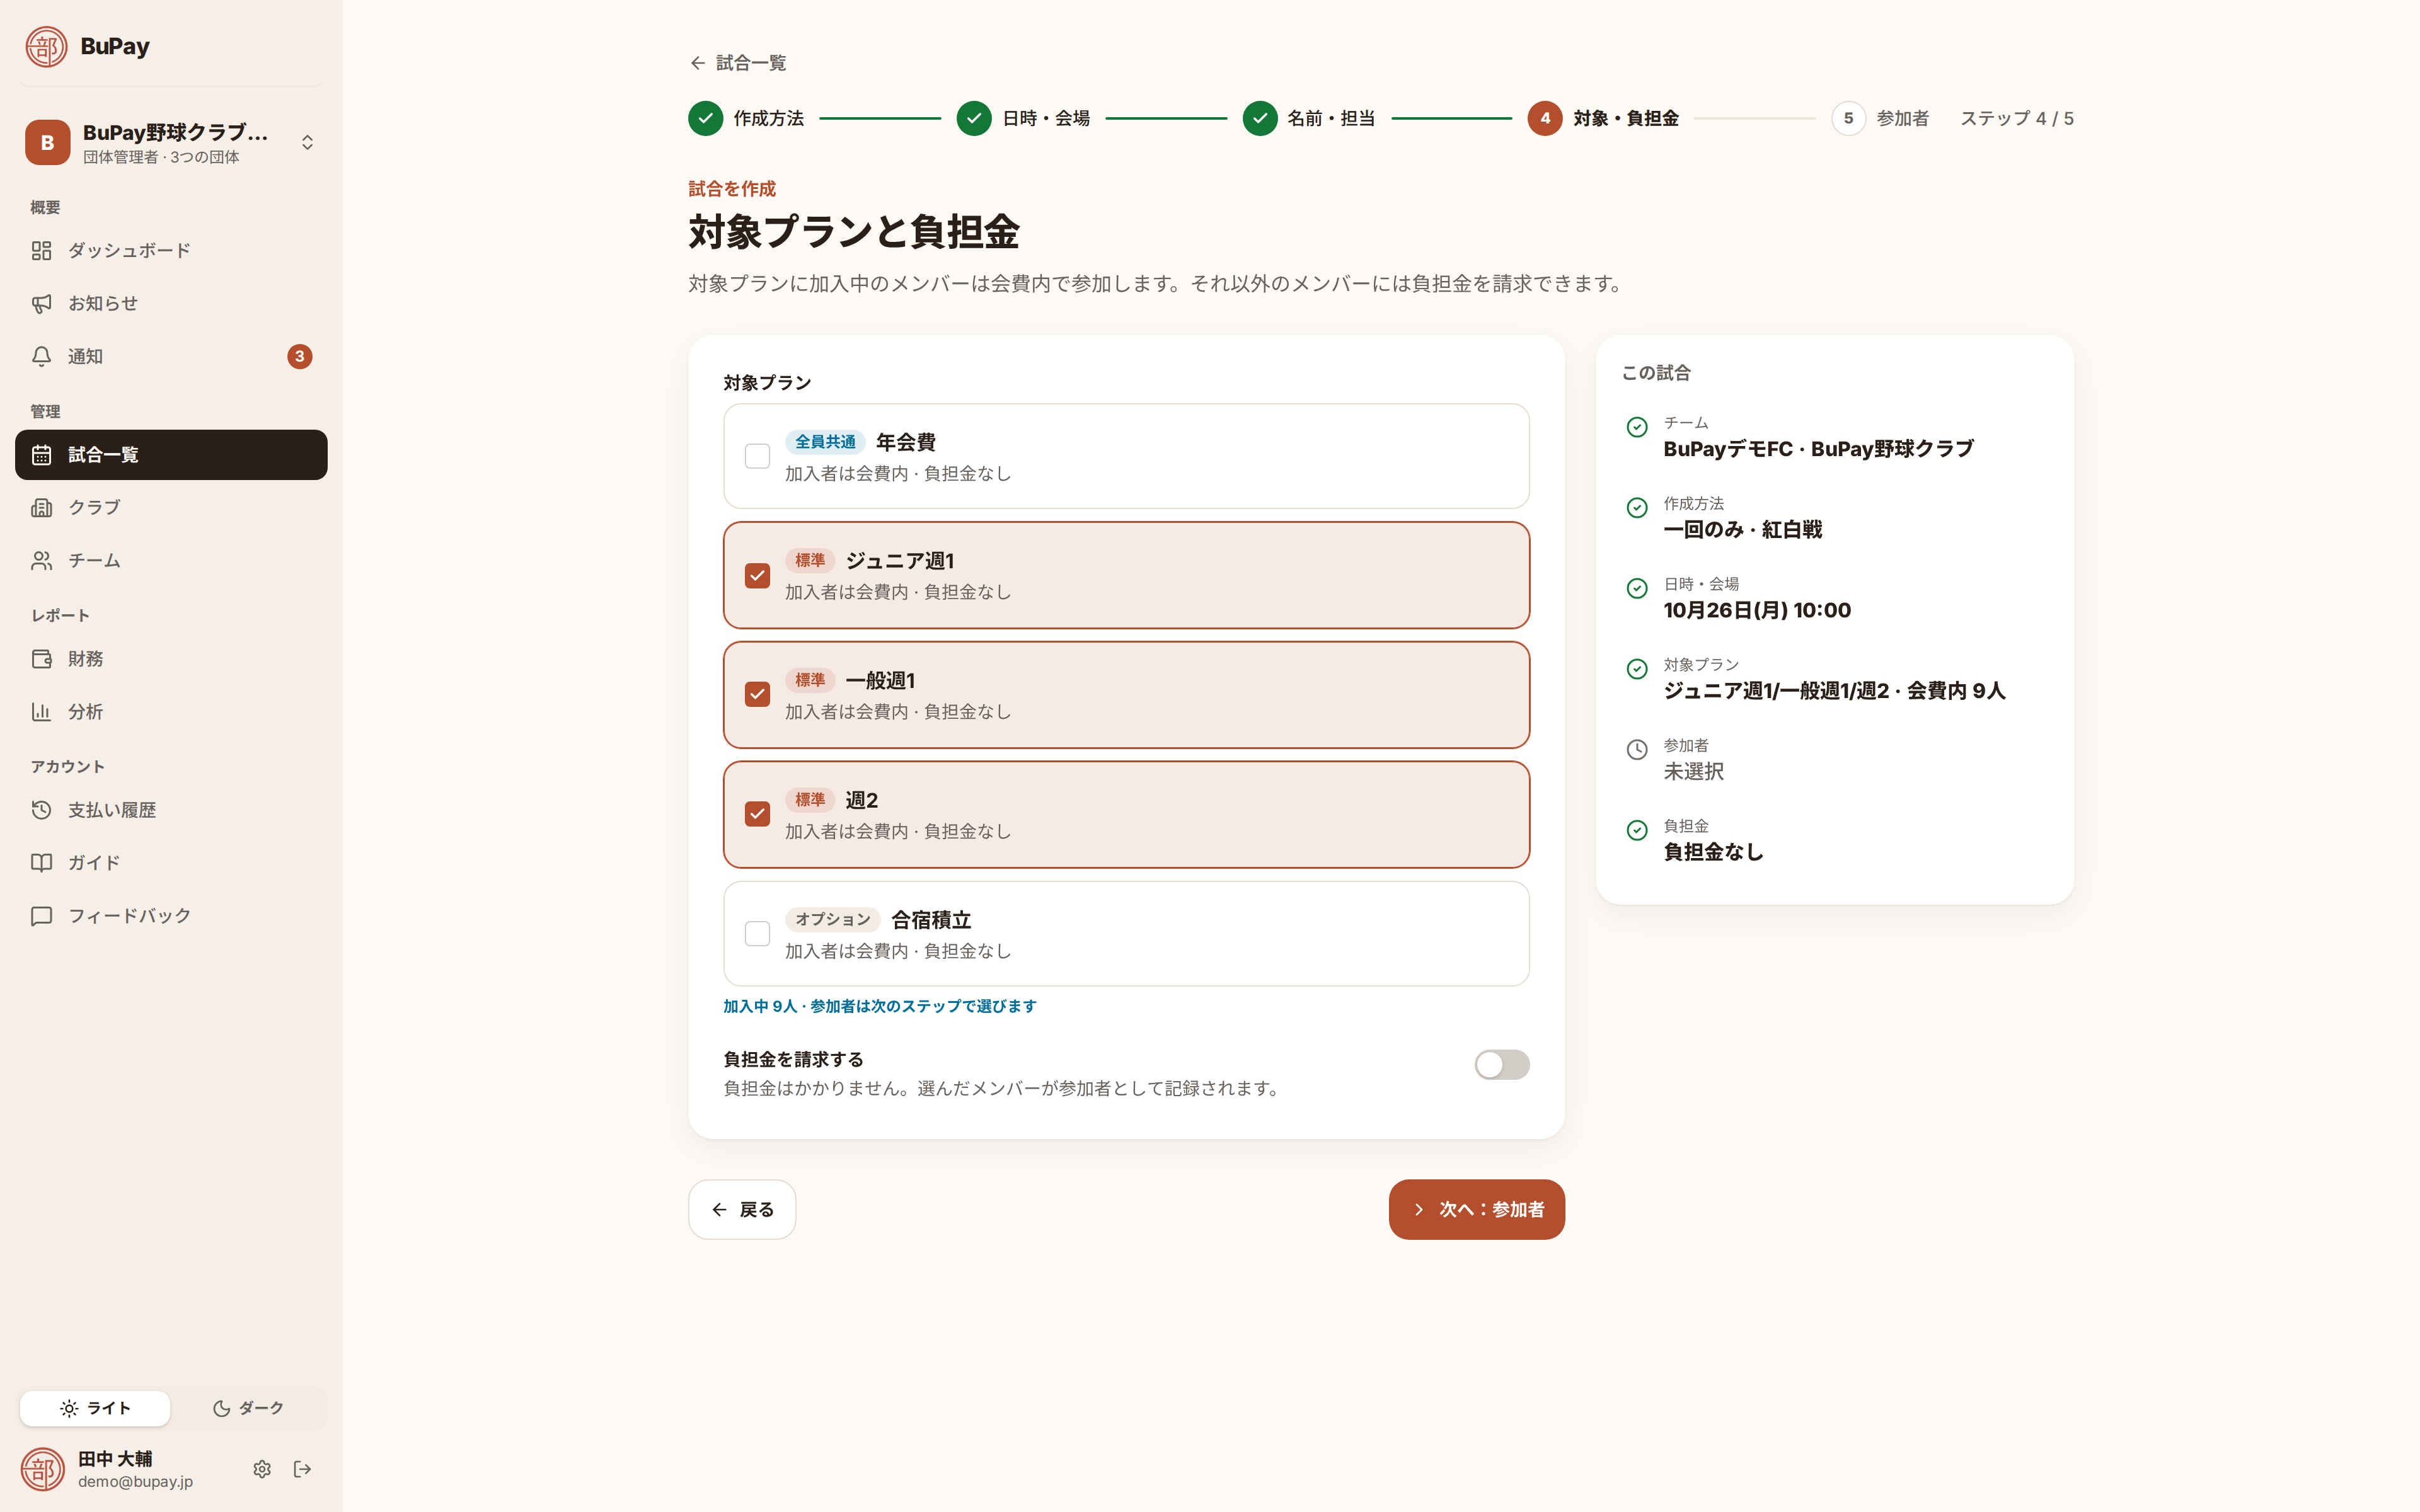The height and width of the screenshot is (1512, 2420).
Task: Uncheck the 一般週1 plan checkbox
Action: [x=757, y=694]
